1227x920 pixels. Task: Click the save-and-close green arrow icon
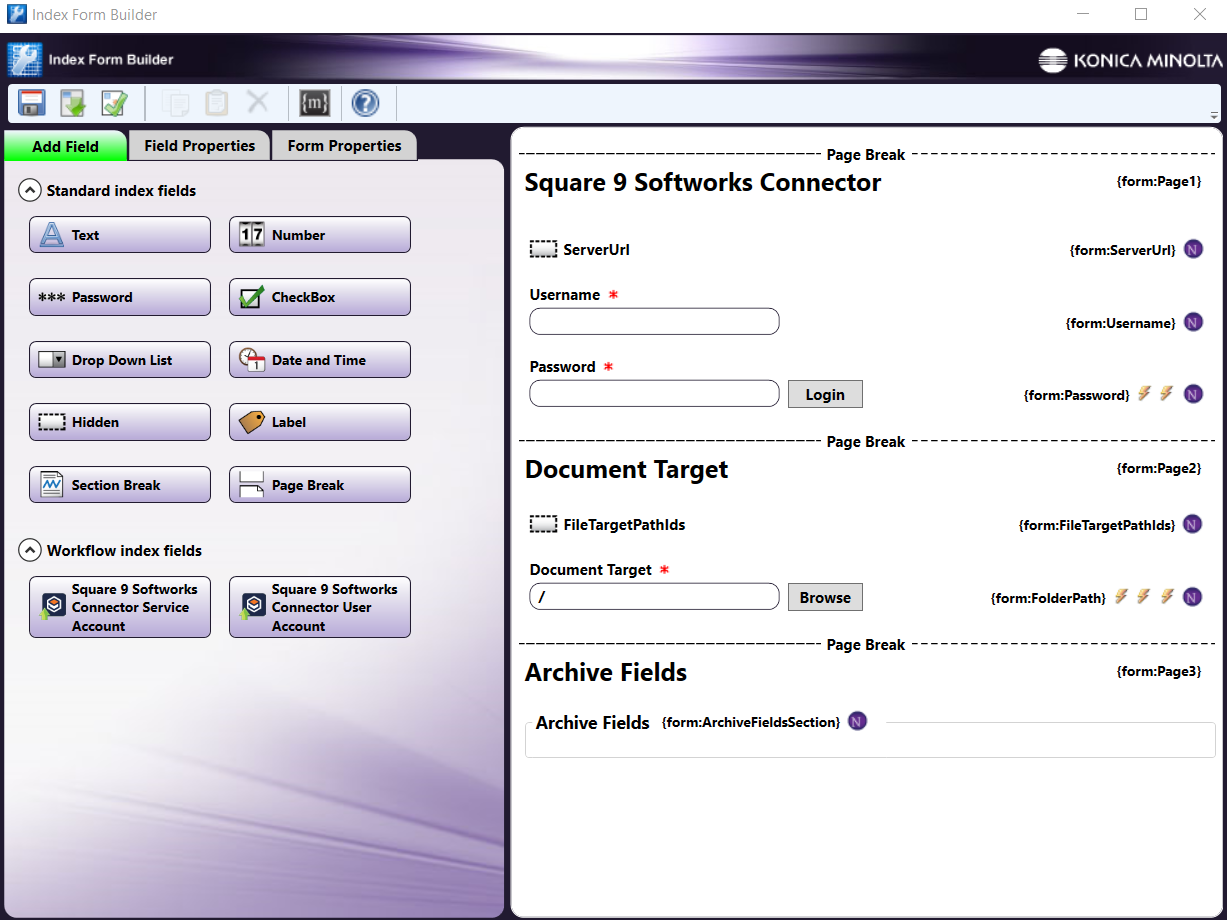point(74,103)
